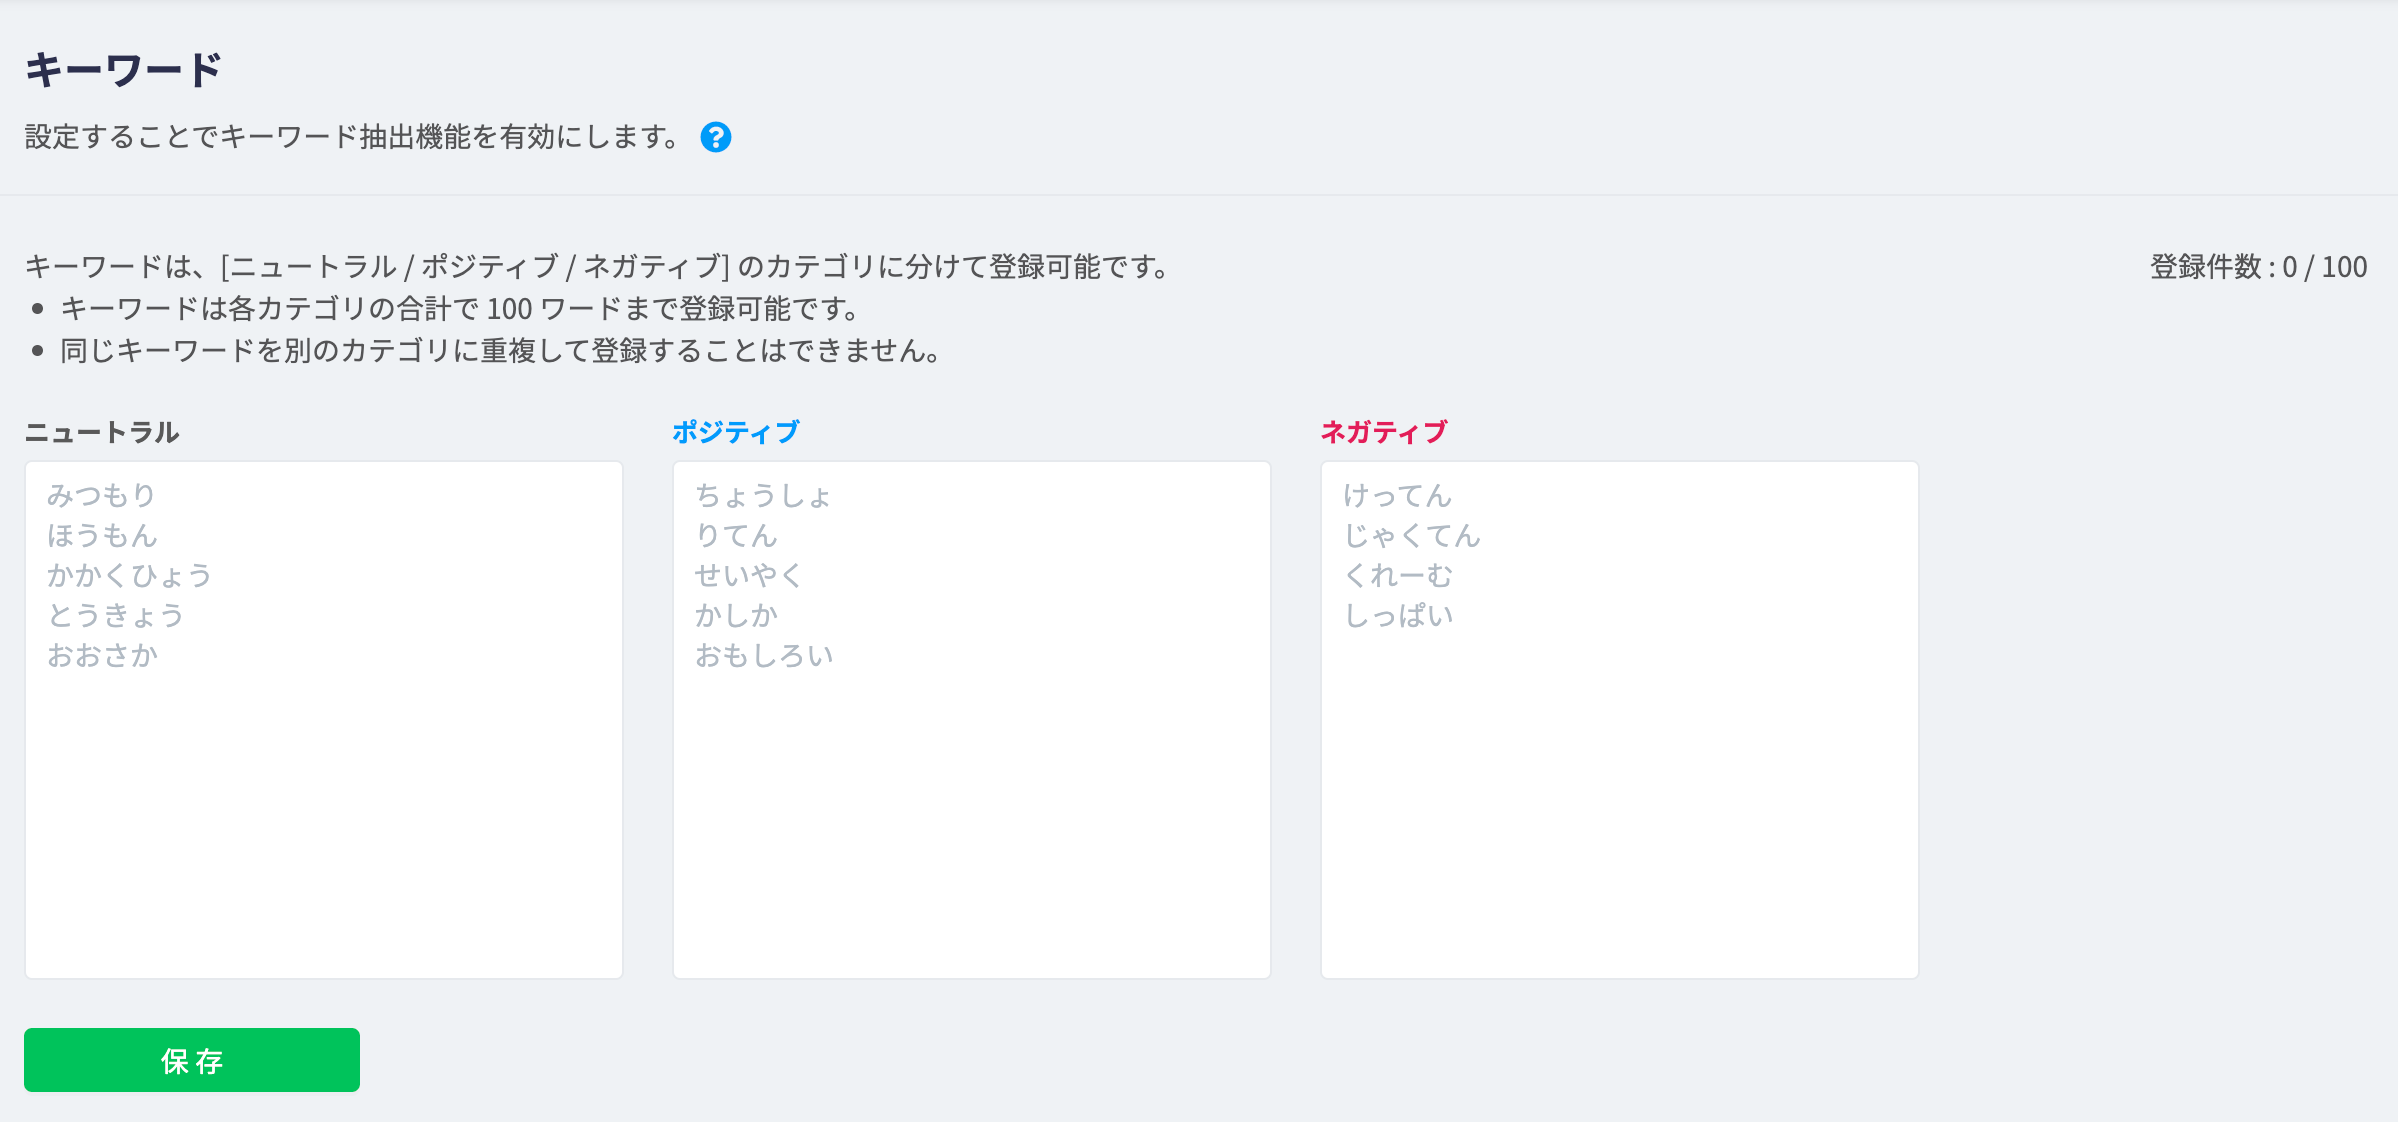Click the green 保存 save button
The height and width of the screenshot is (1122, 2398).
(192, 1060)
